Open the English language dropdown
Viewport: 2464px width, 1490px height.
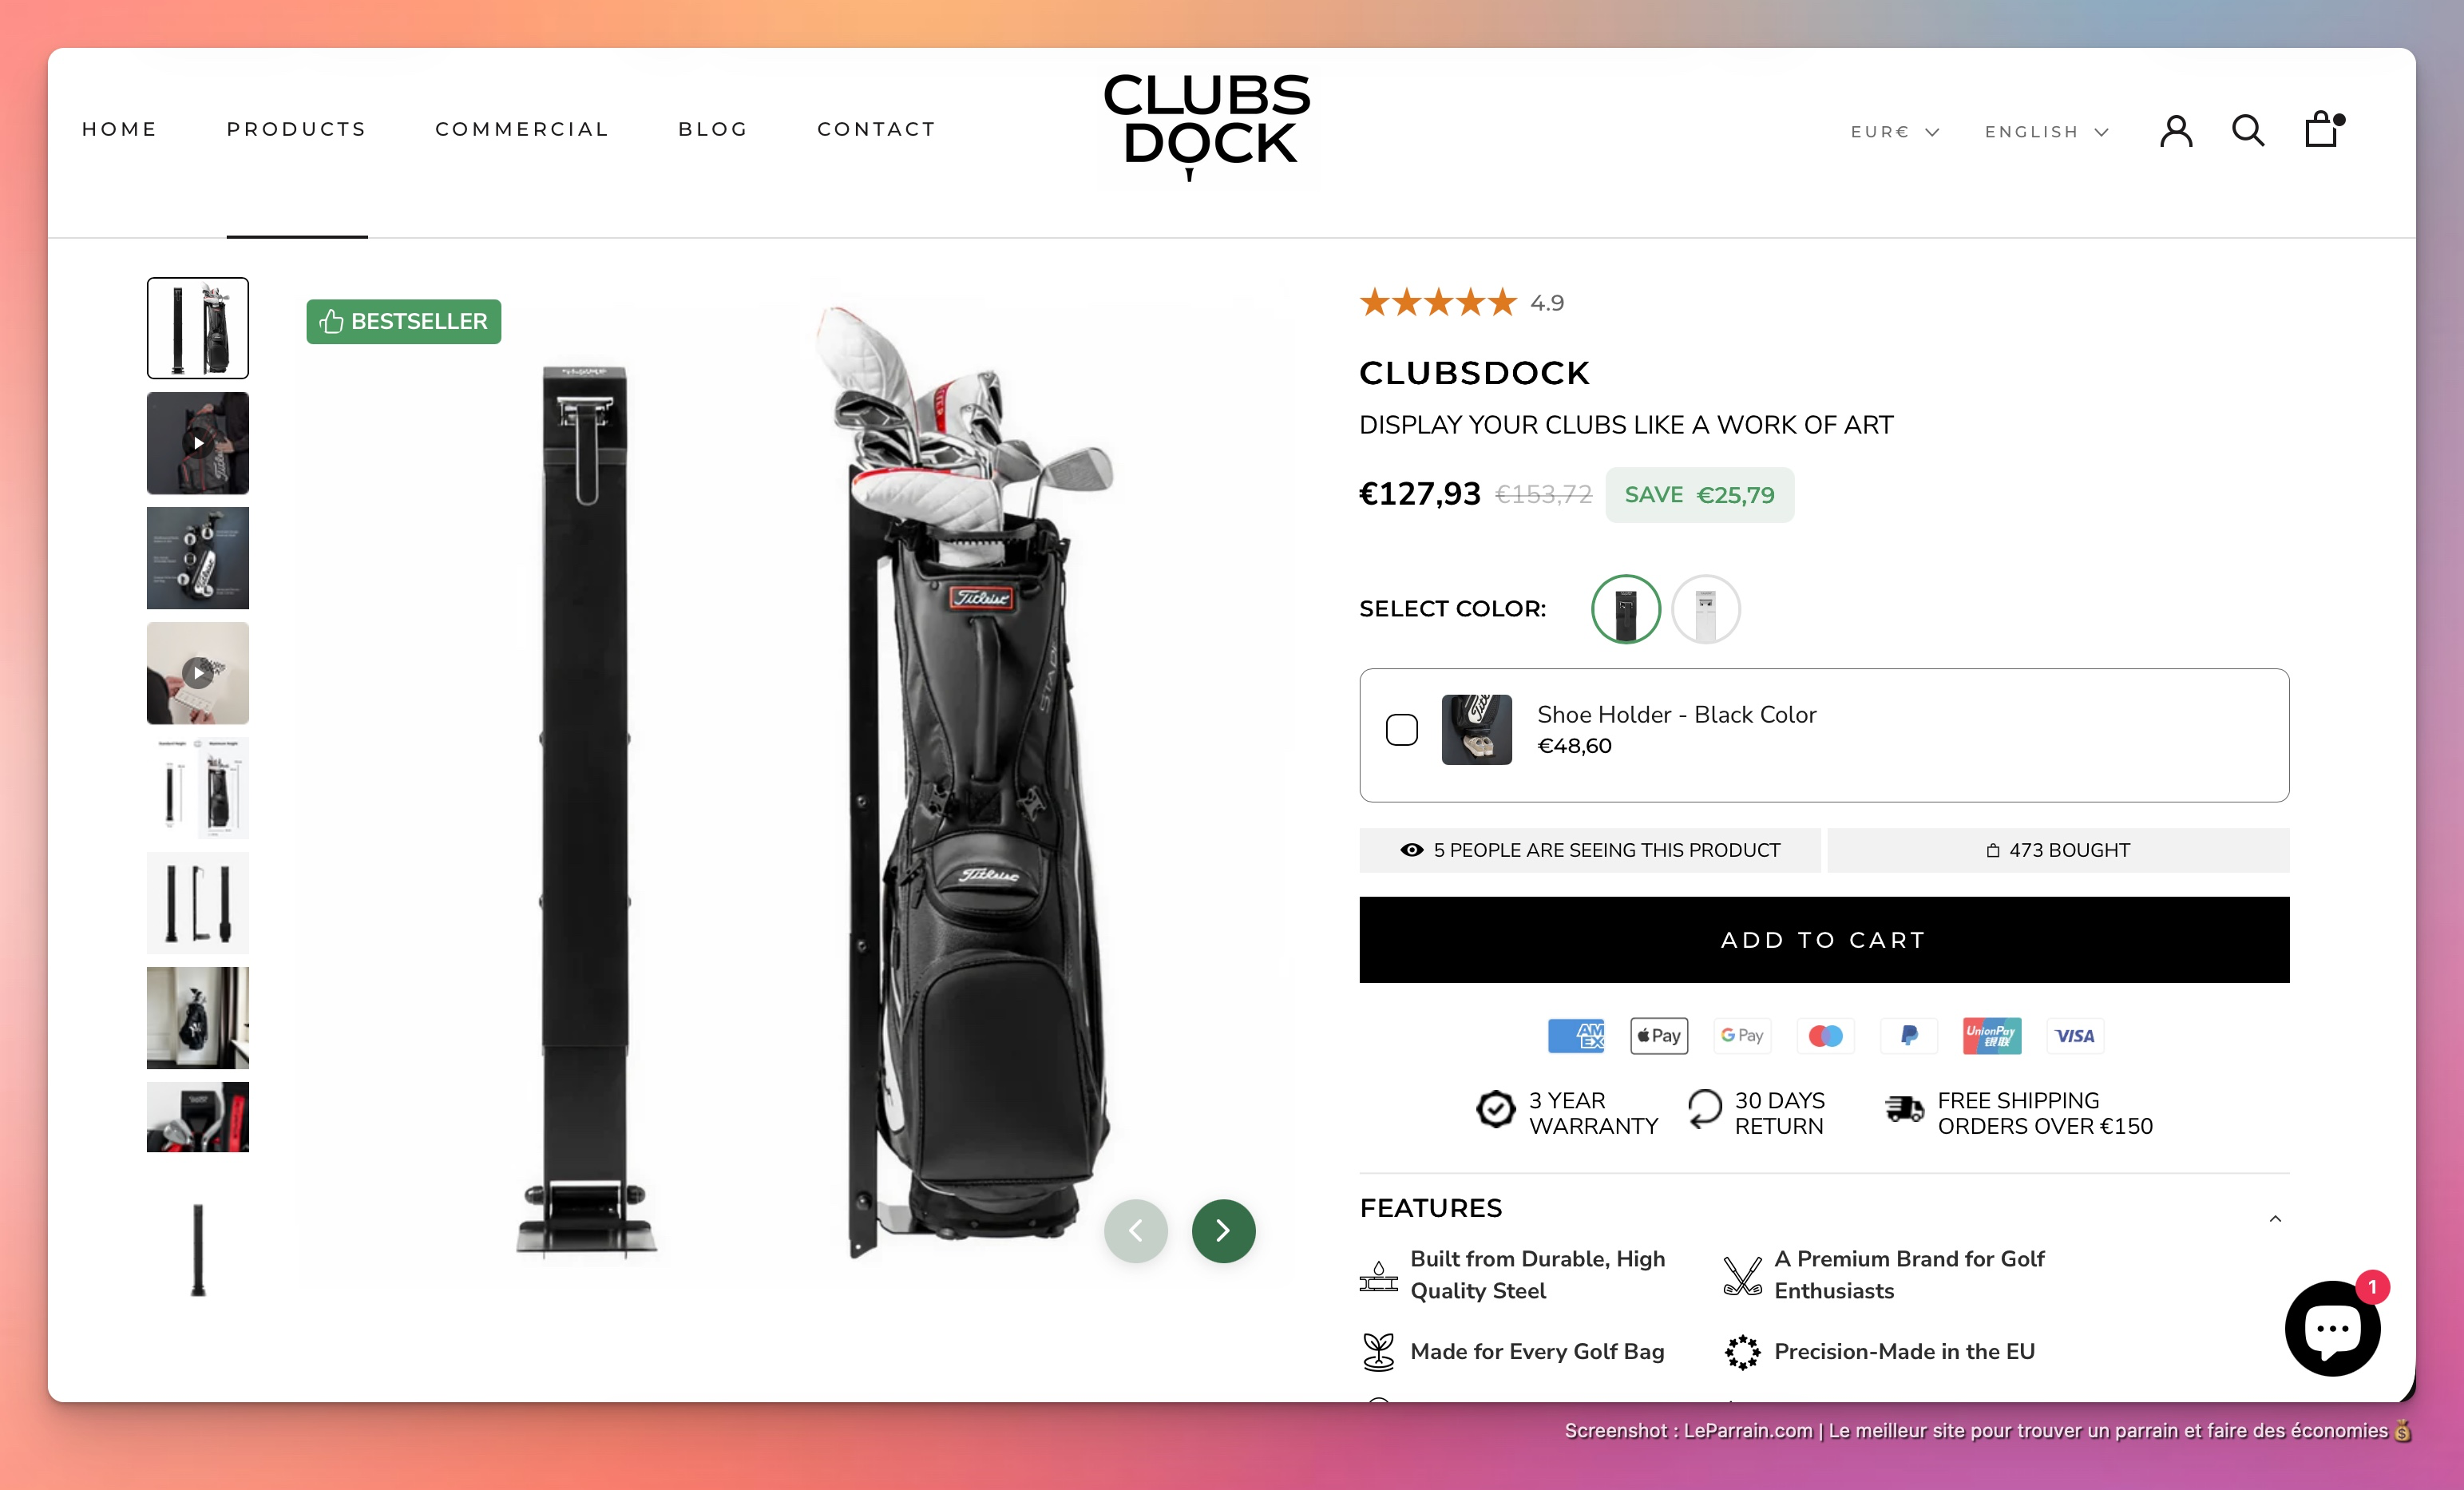[2046, 132]
